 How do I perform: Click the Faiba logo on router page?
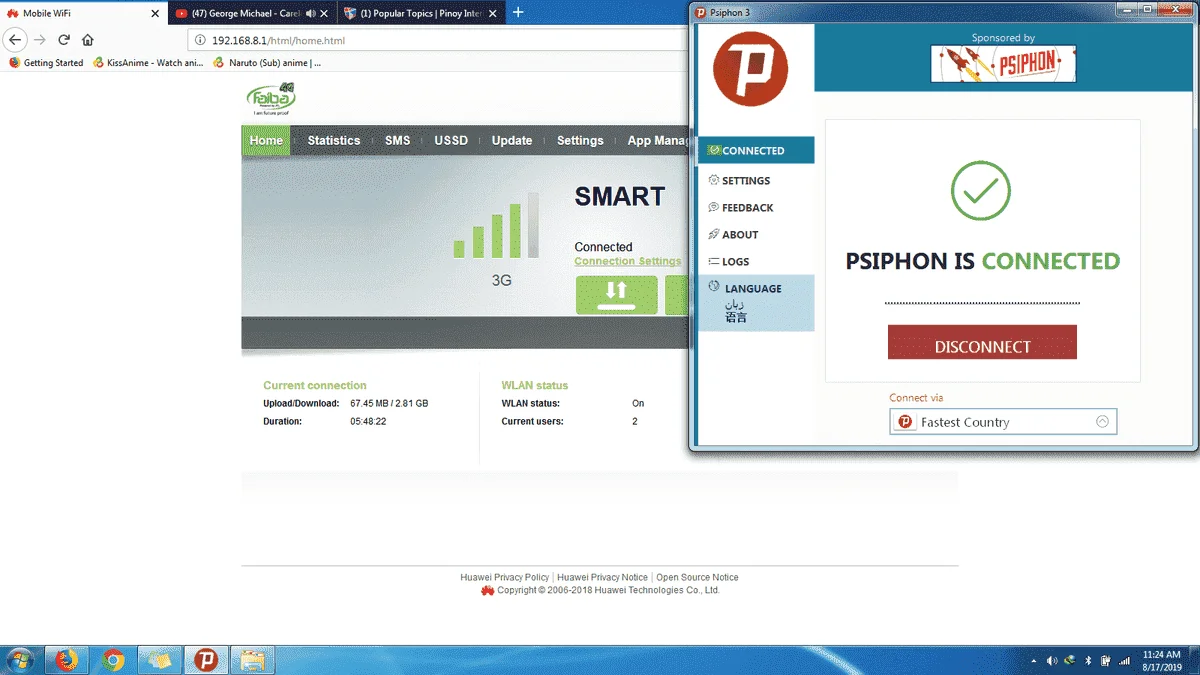[x=271, y=99]
